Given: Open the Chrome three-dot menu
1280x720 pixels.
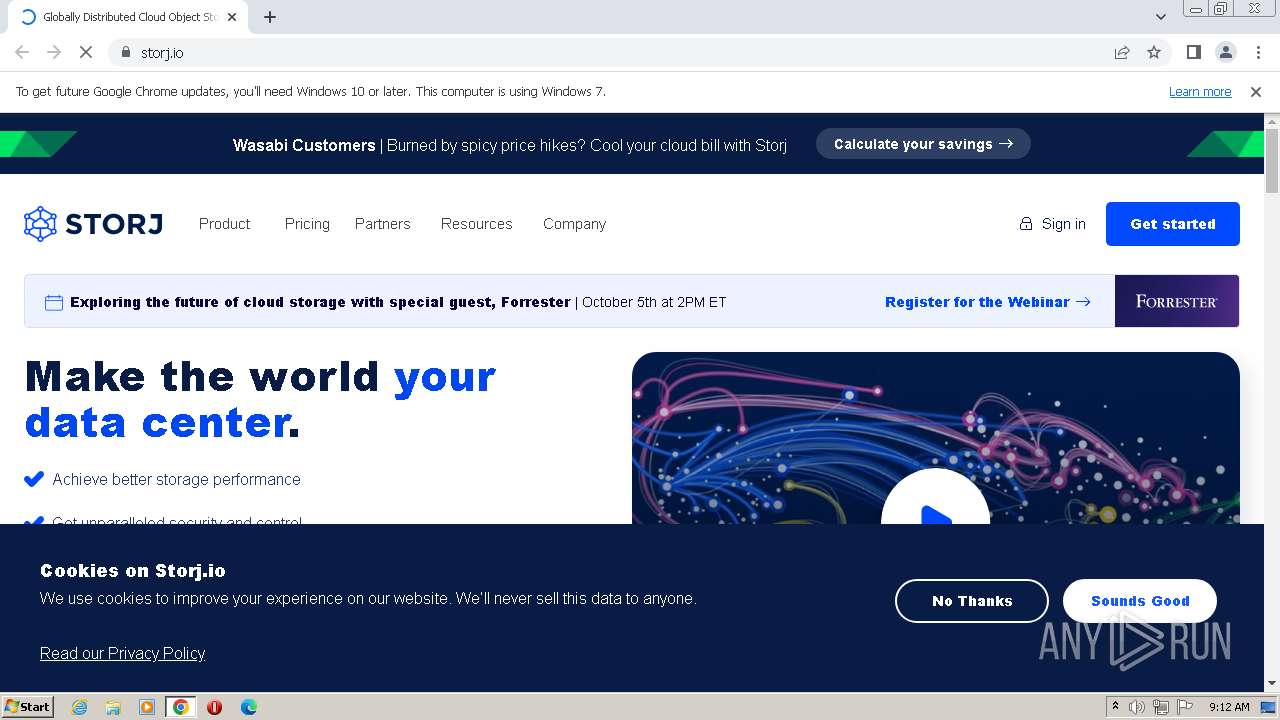Looking at the screenshot, I should 1258,52.
